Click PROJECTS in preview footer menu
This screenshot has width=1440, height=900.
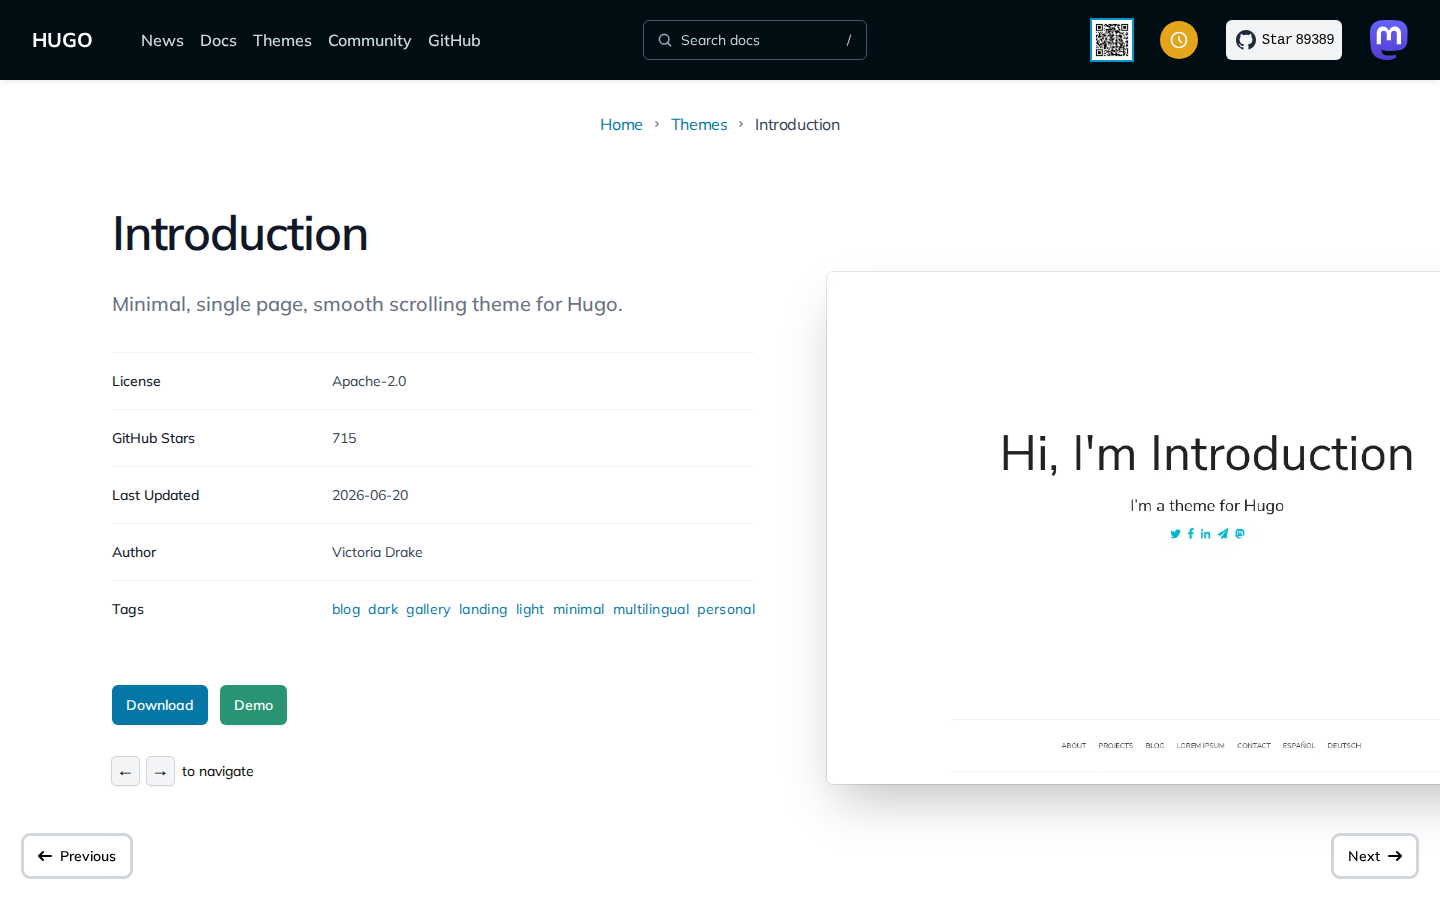click(1116, 746)
